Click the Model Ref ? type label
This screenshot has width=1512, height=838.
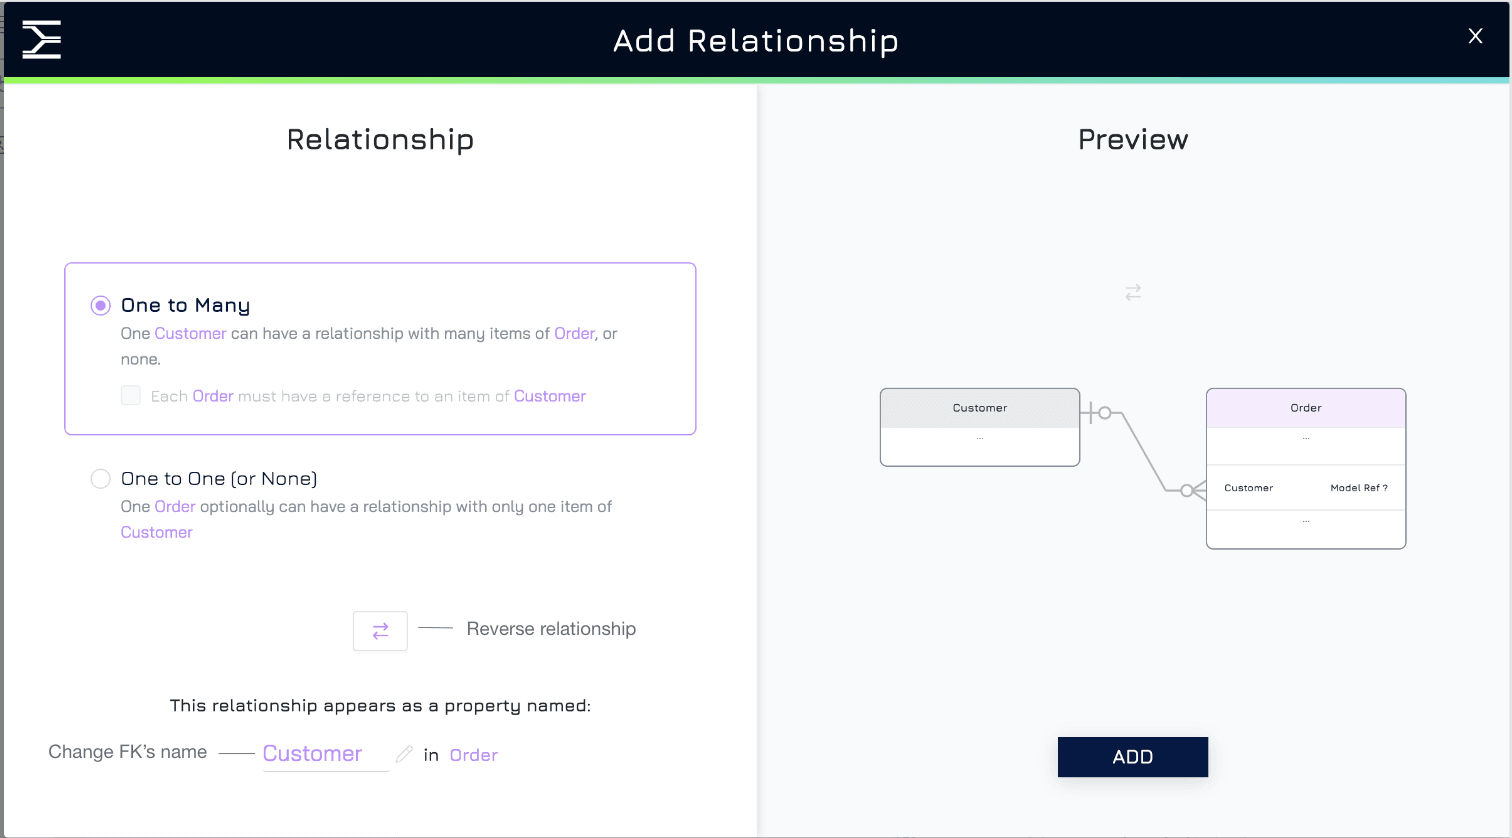(x=1359, y=488)
